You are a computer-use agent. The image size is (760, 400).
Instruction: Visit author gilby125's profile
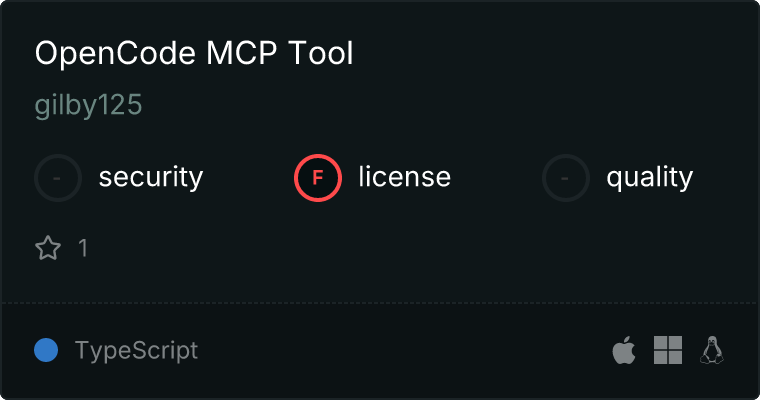[x=88, y=105]
